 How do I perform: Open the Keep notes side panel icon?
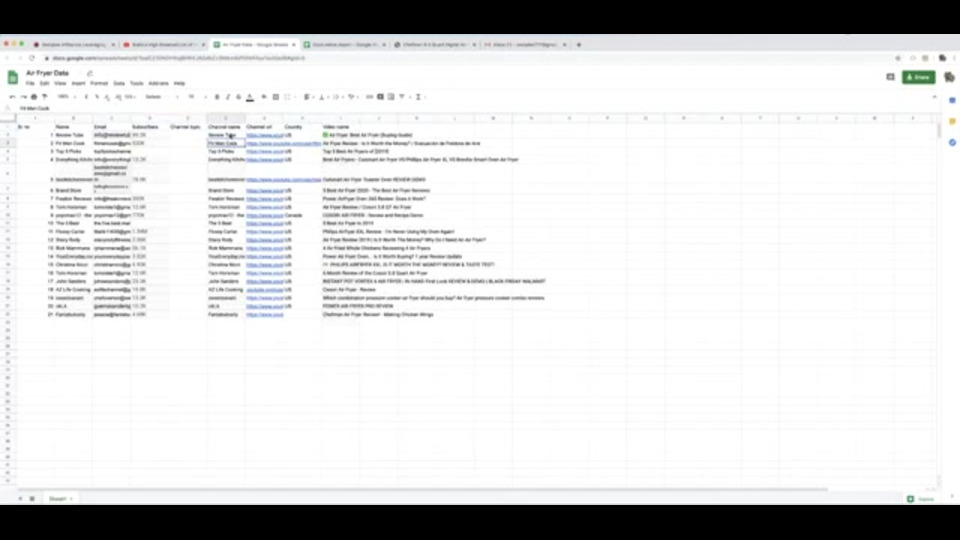tap(952, 122)
